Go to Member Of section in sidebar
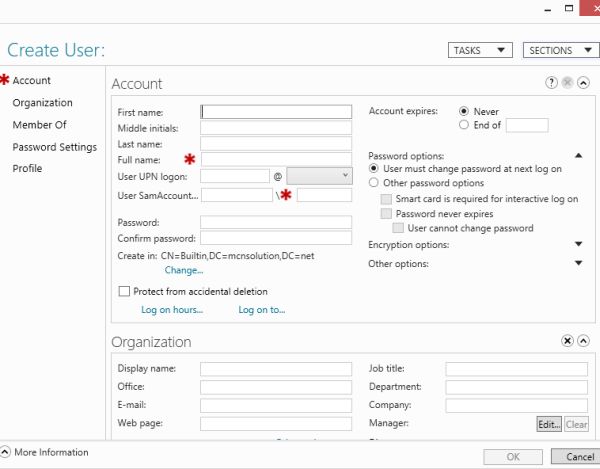This screenshot has width=600, height=469. [39, 125]
